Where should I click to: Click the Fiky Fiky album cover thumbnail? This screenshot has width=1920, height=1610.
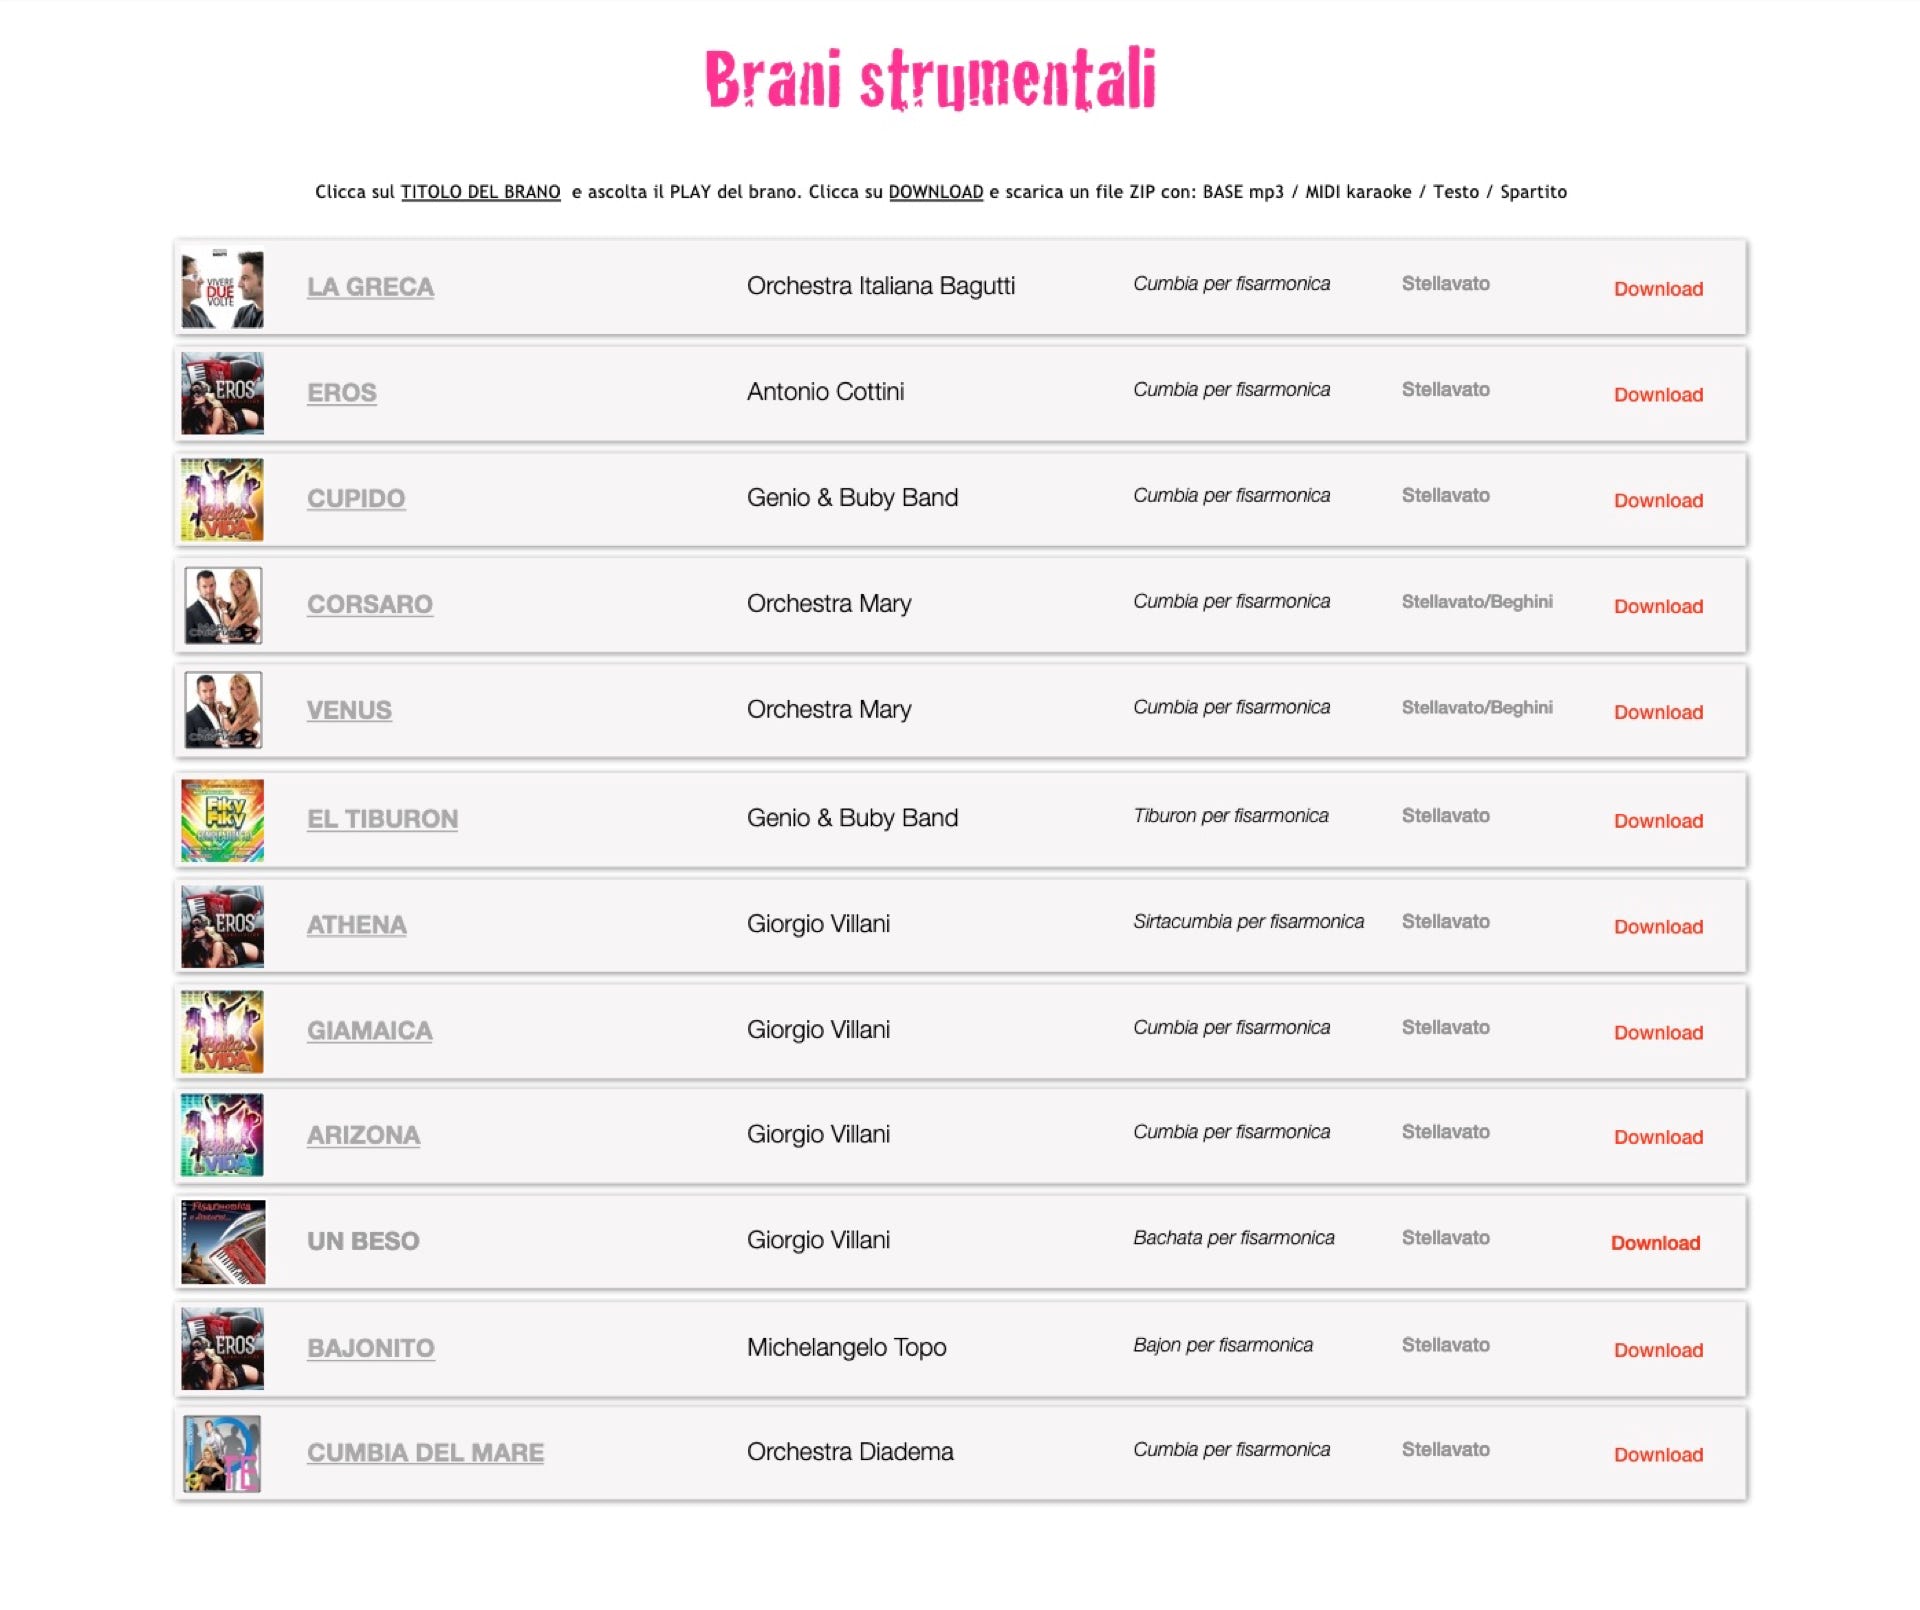click(222, 820)
